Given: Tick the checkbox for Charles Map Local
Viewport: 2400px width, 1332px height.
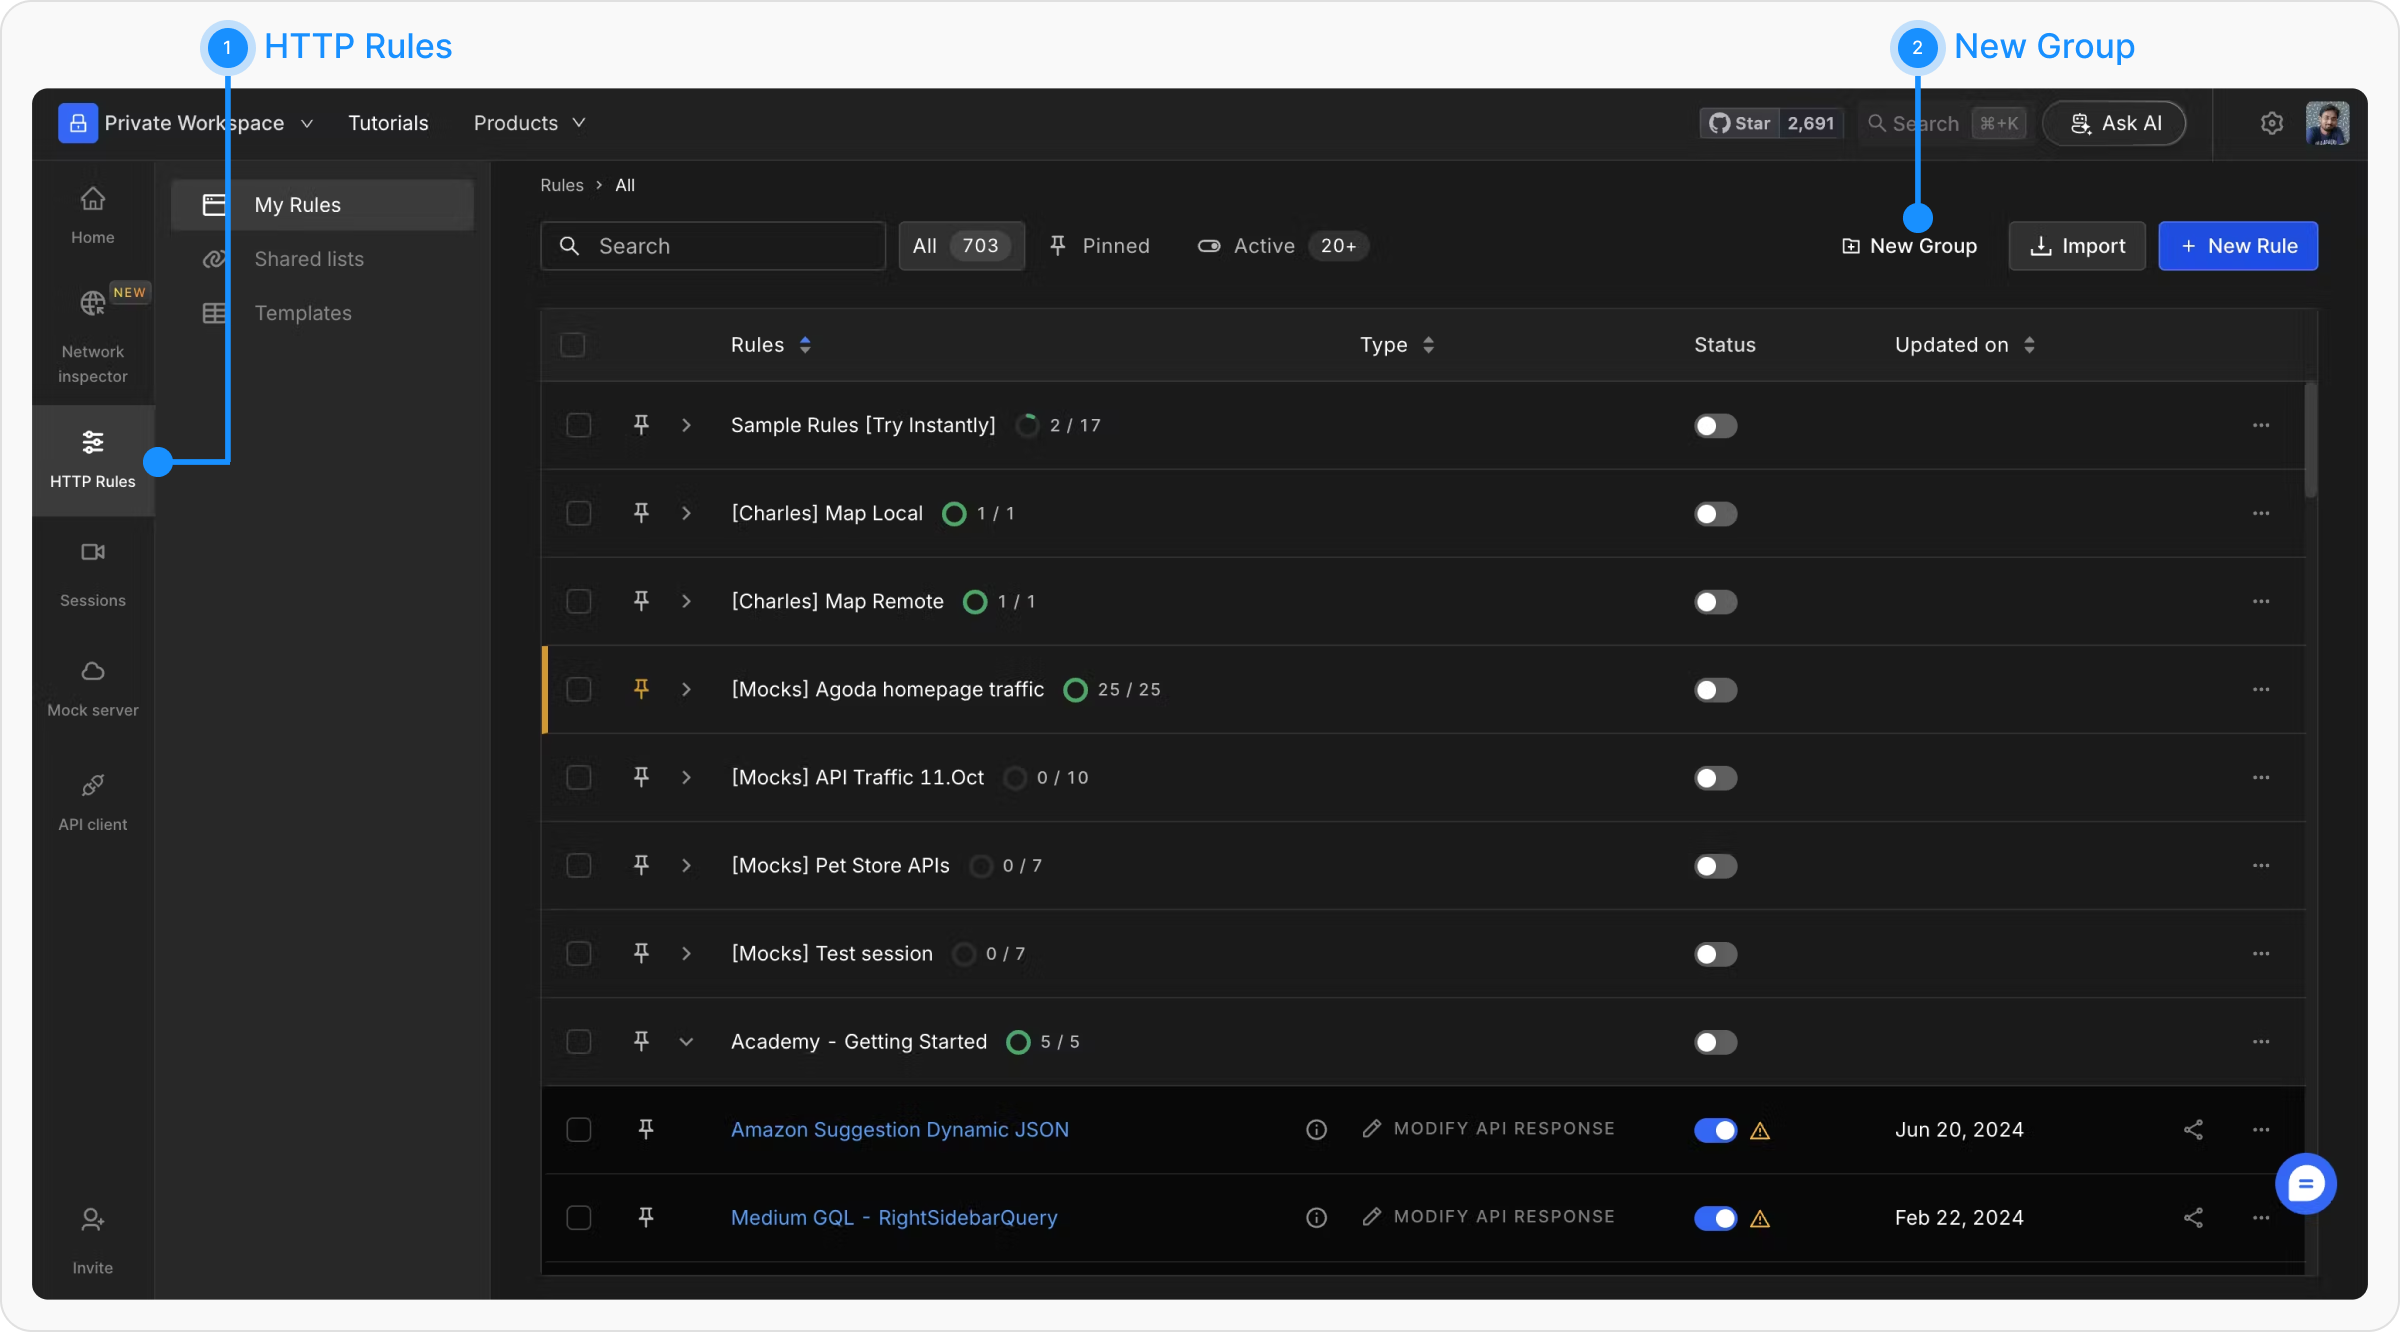Looking at the screenshot, I should tap(579, 514).
